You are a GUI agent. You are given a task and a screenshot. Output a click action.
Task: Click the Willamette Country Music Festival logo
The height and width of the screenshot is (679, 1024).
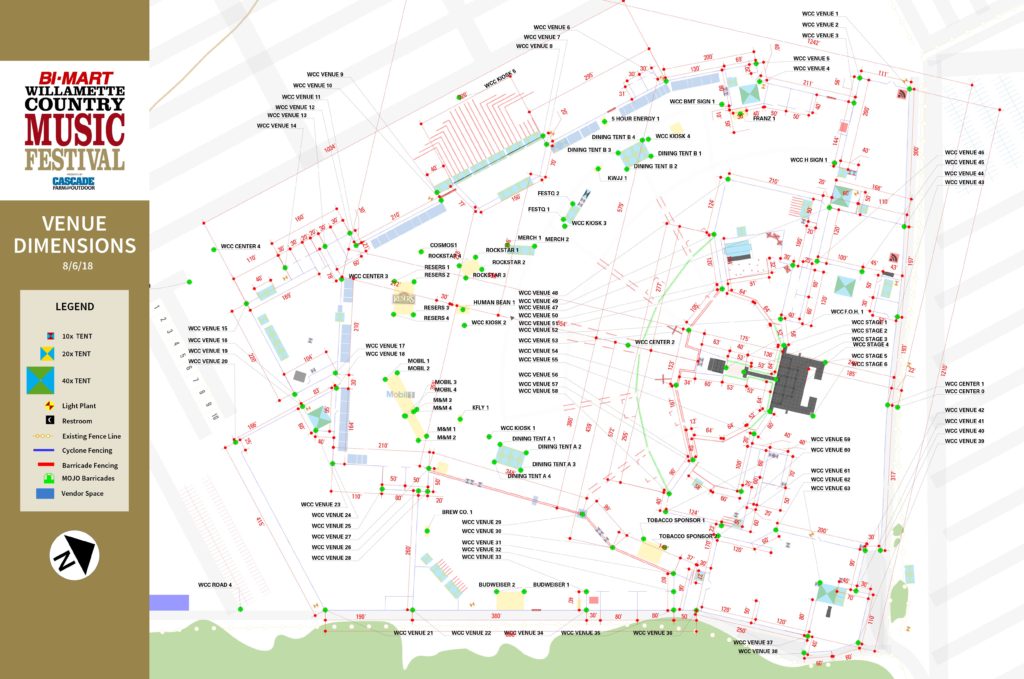(74, 122)
